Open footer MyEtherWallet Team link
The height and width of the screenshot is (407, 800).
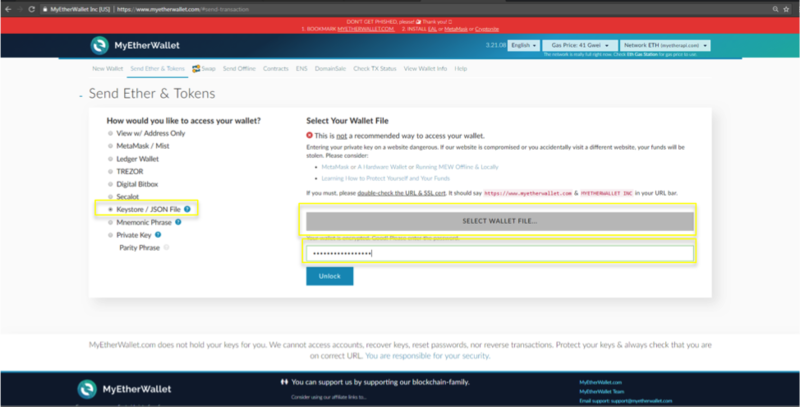[602, 392]
